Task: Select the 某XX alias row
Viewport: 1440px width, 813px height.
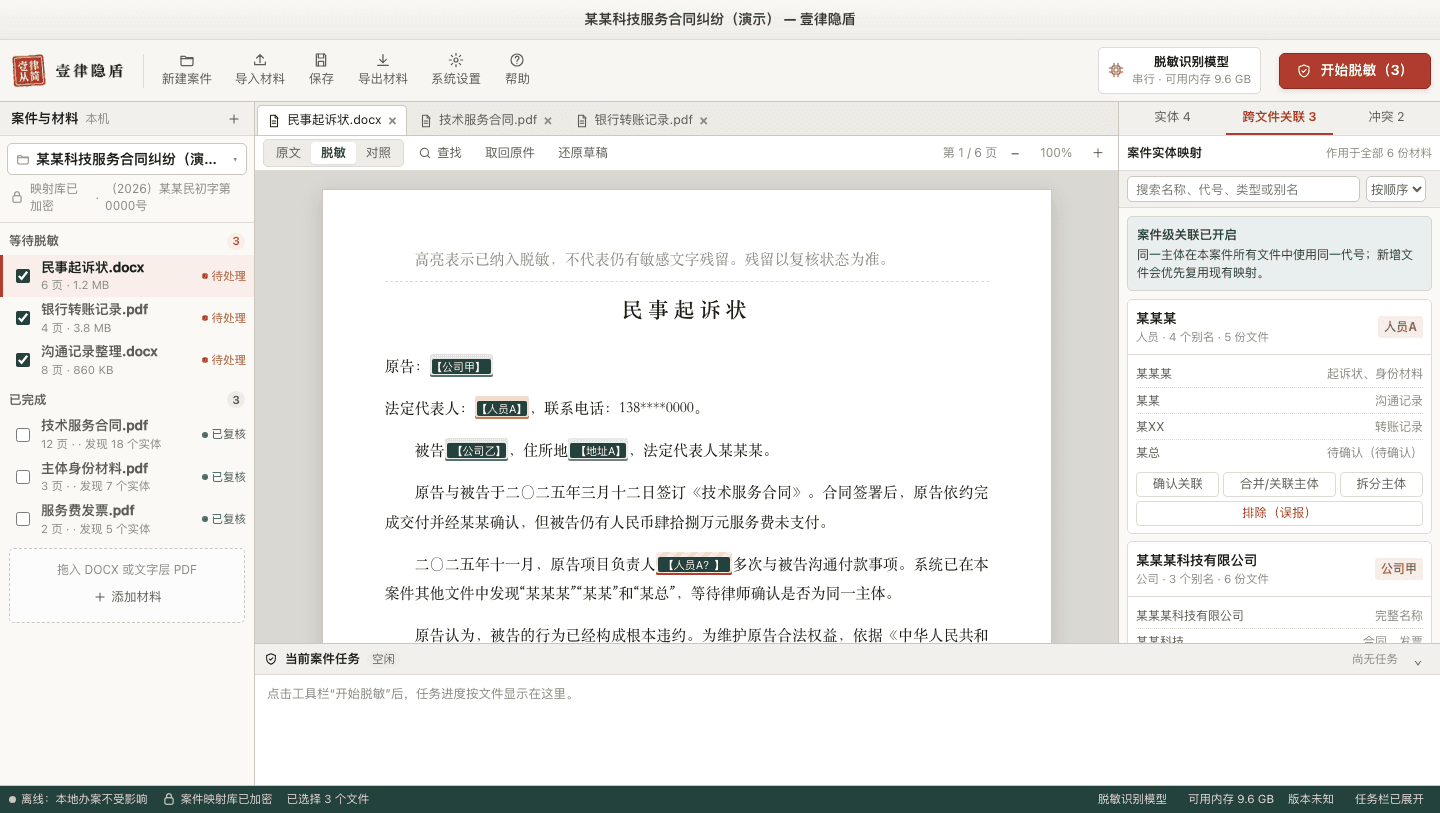Action: tap(1279, 427)
